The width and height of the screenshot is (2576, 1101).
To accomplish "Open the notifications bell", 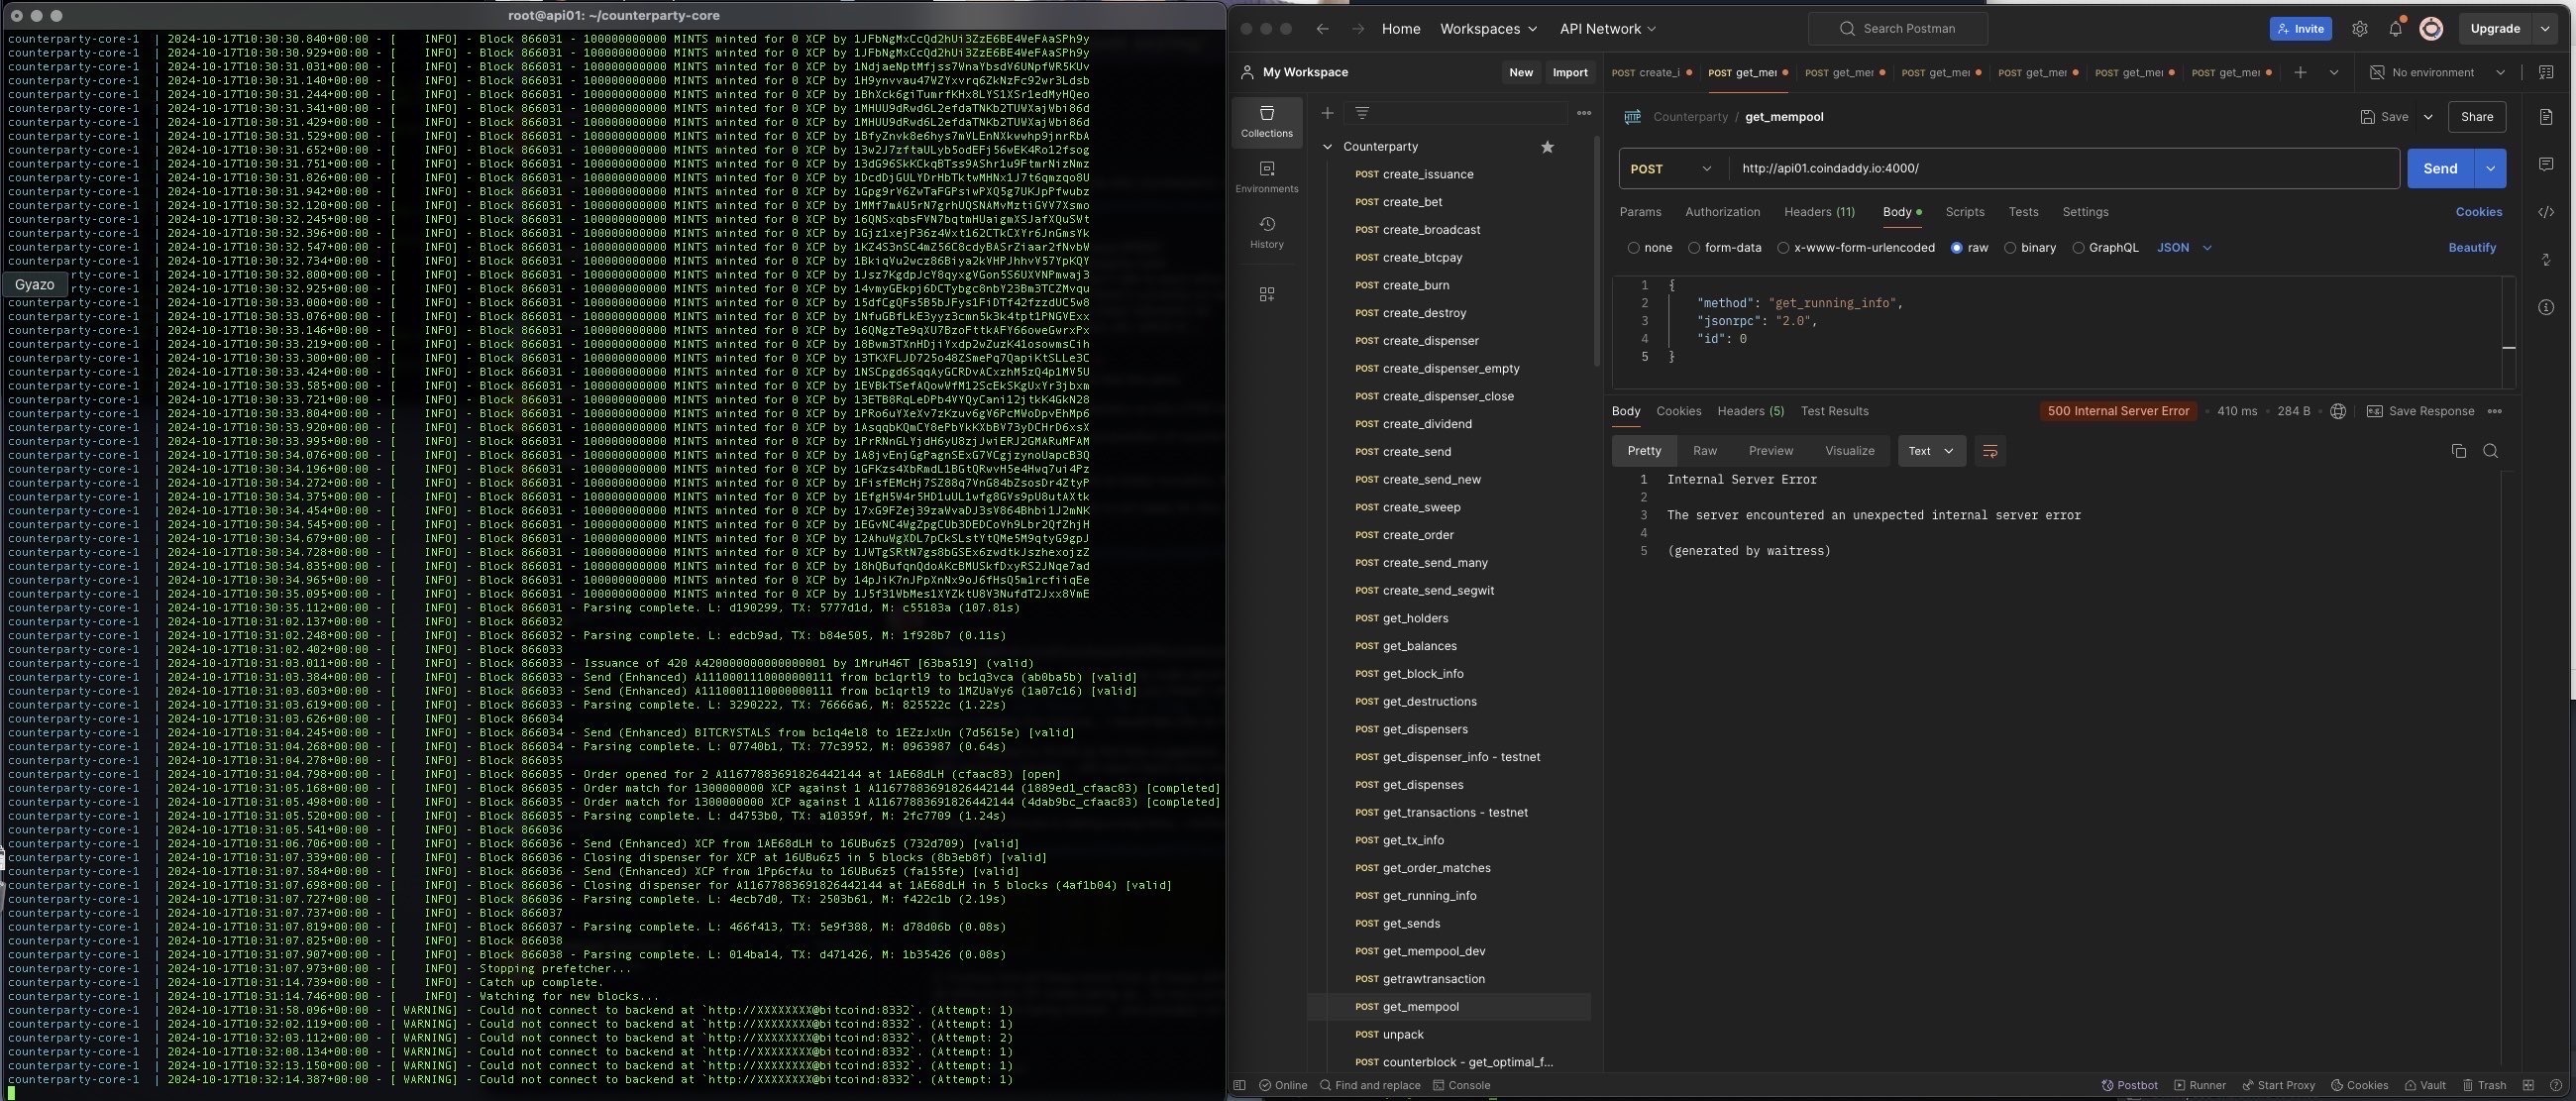I will [x=2395, y=29].
